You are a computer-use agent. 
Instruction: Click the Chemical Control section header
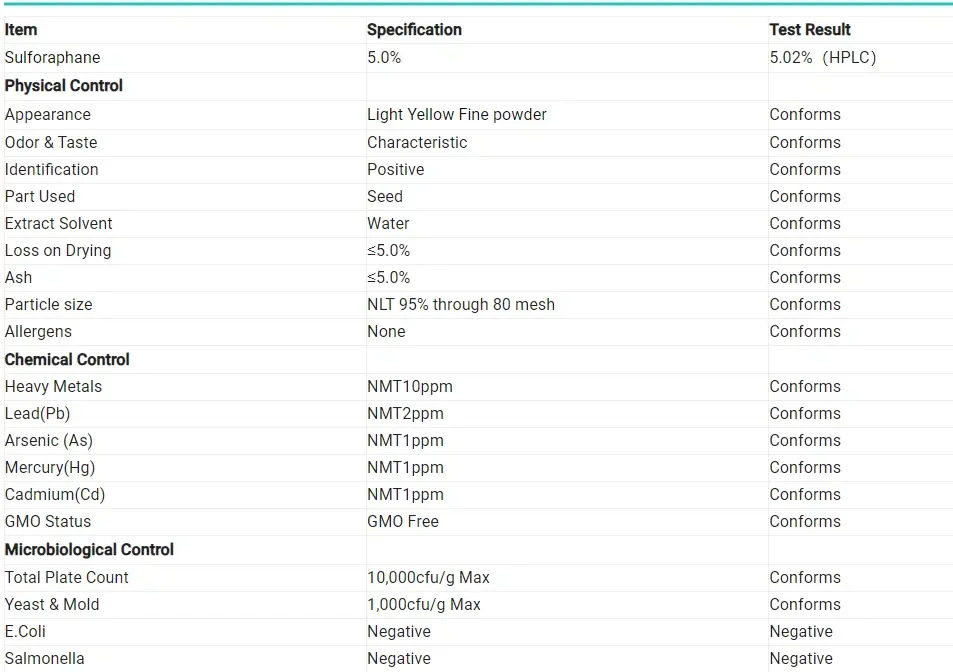[67, 359]
